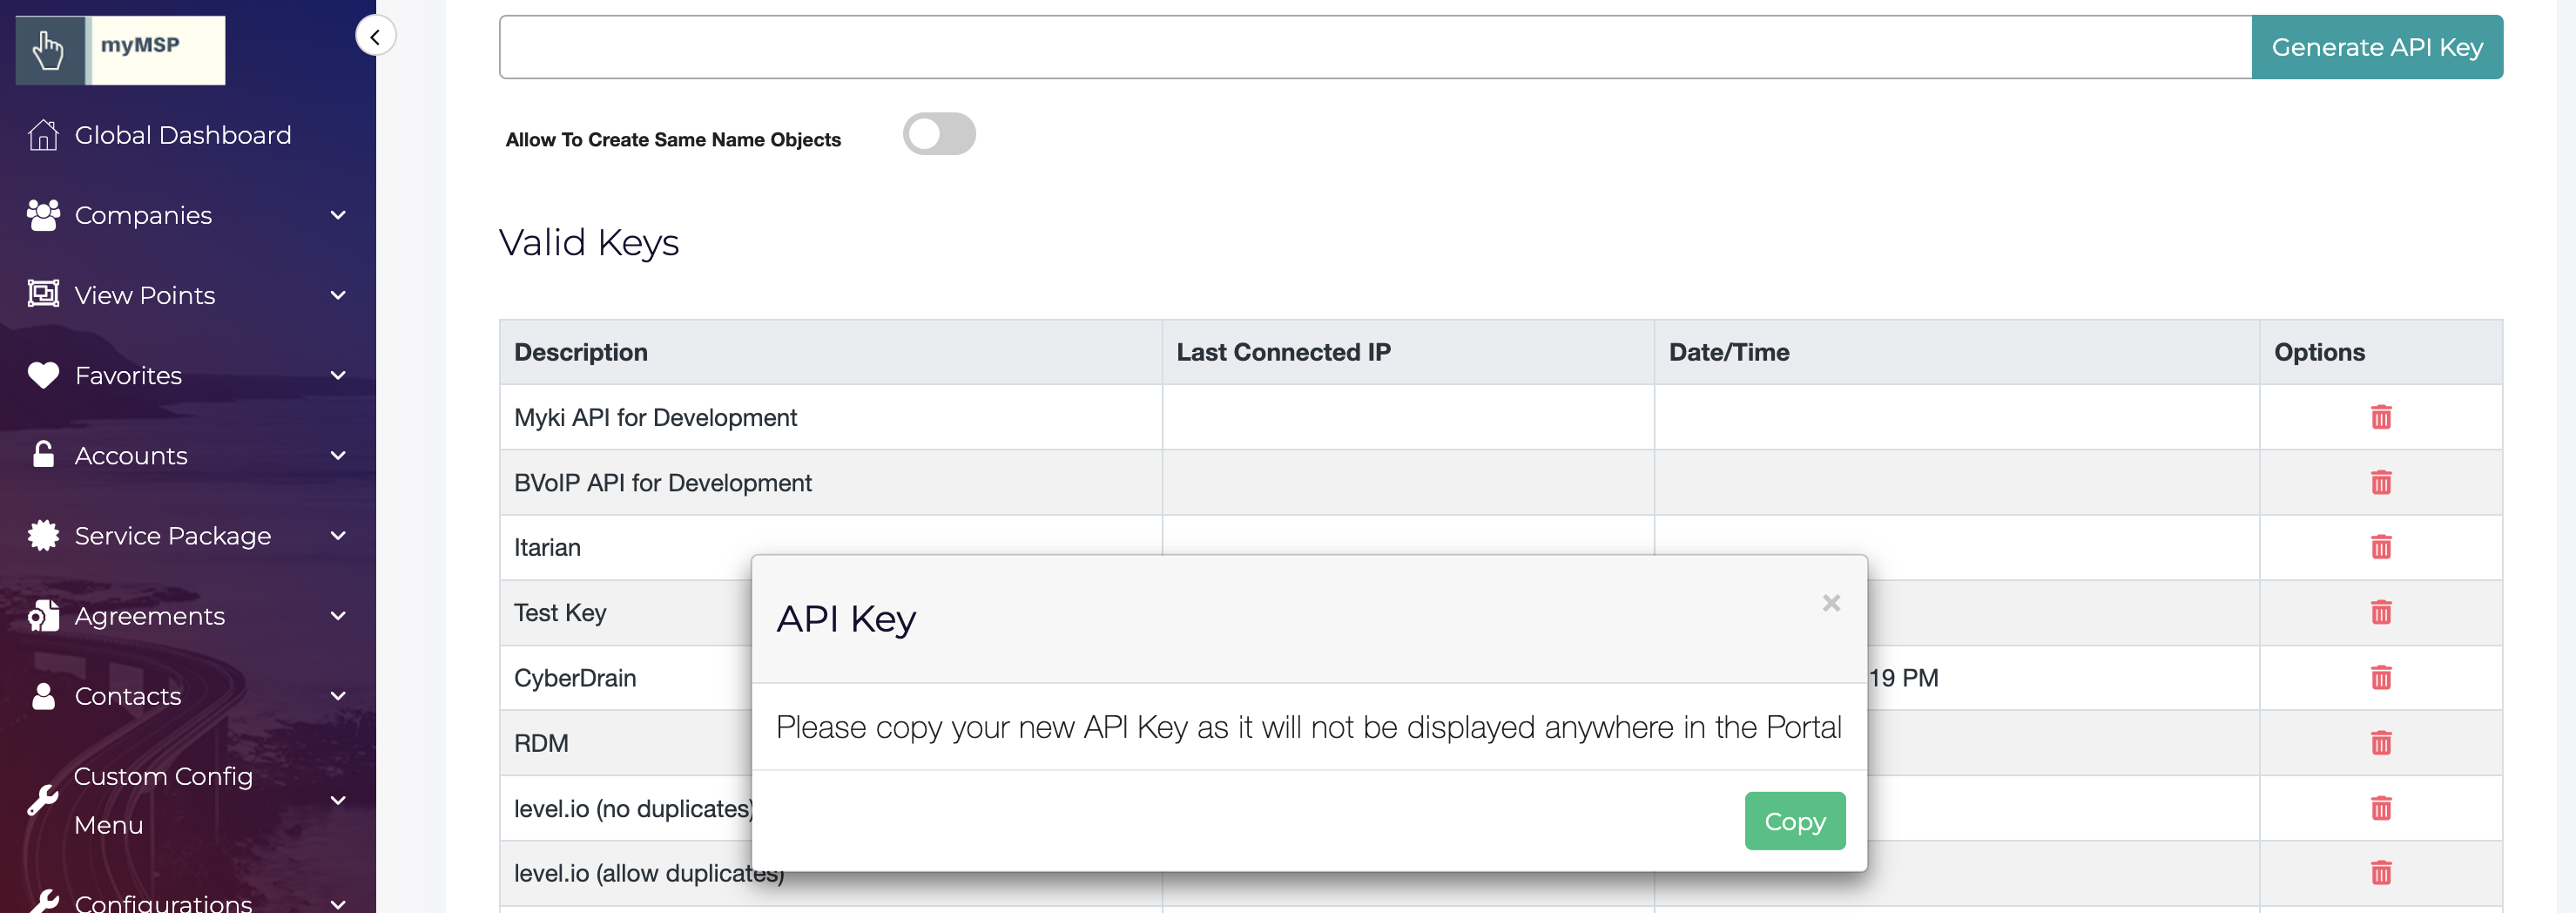Delete the Myki API for Development key
This screenshot has width=2576, height=913.
click(x=2380, y=417)
